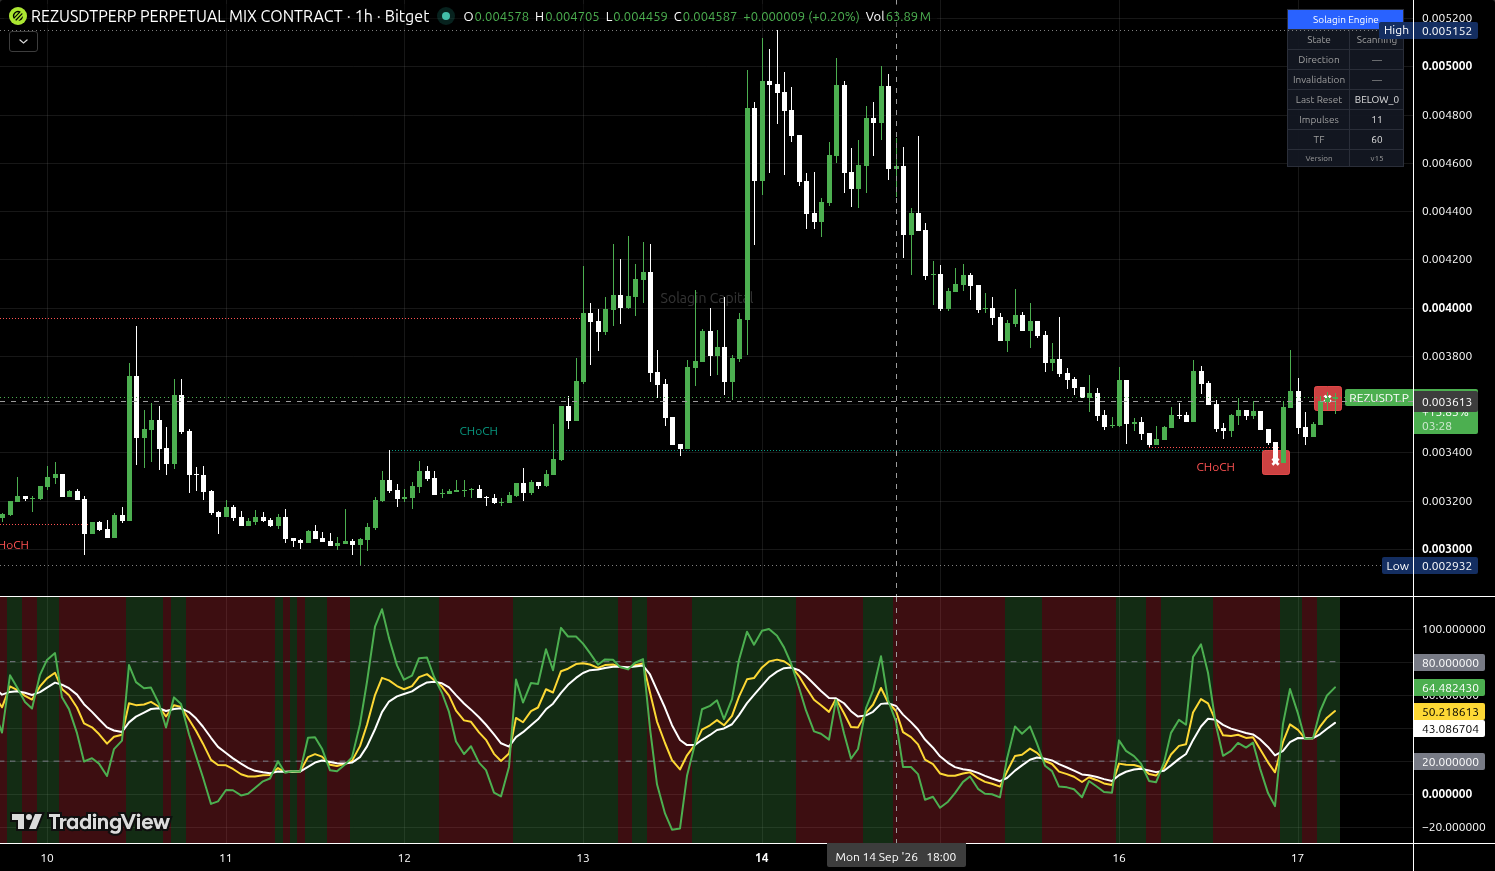Click the 100.000000 oscillator axis value

1453,629
